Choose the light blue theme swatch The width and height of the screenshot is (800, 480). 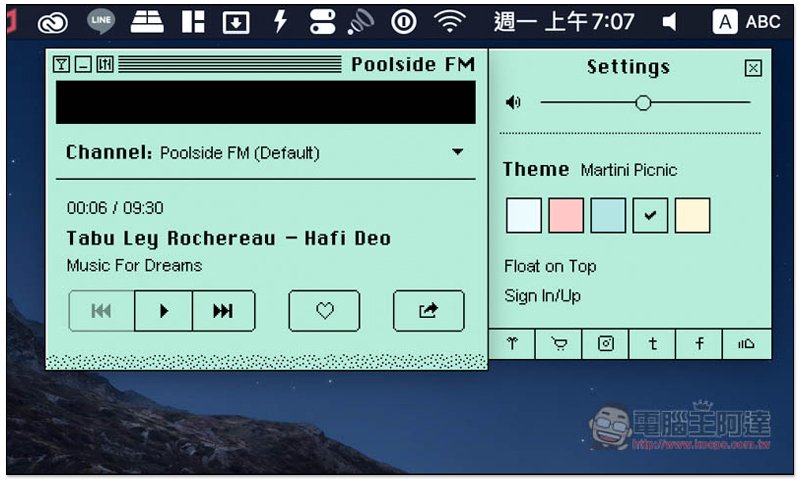(608, 215)
